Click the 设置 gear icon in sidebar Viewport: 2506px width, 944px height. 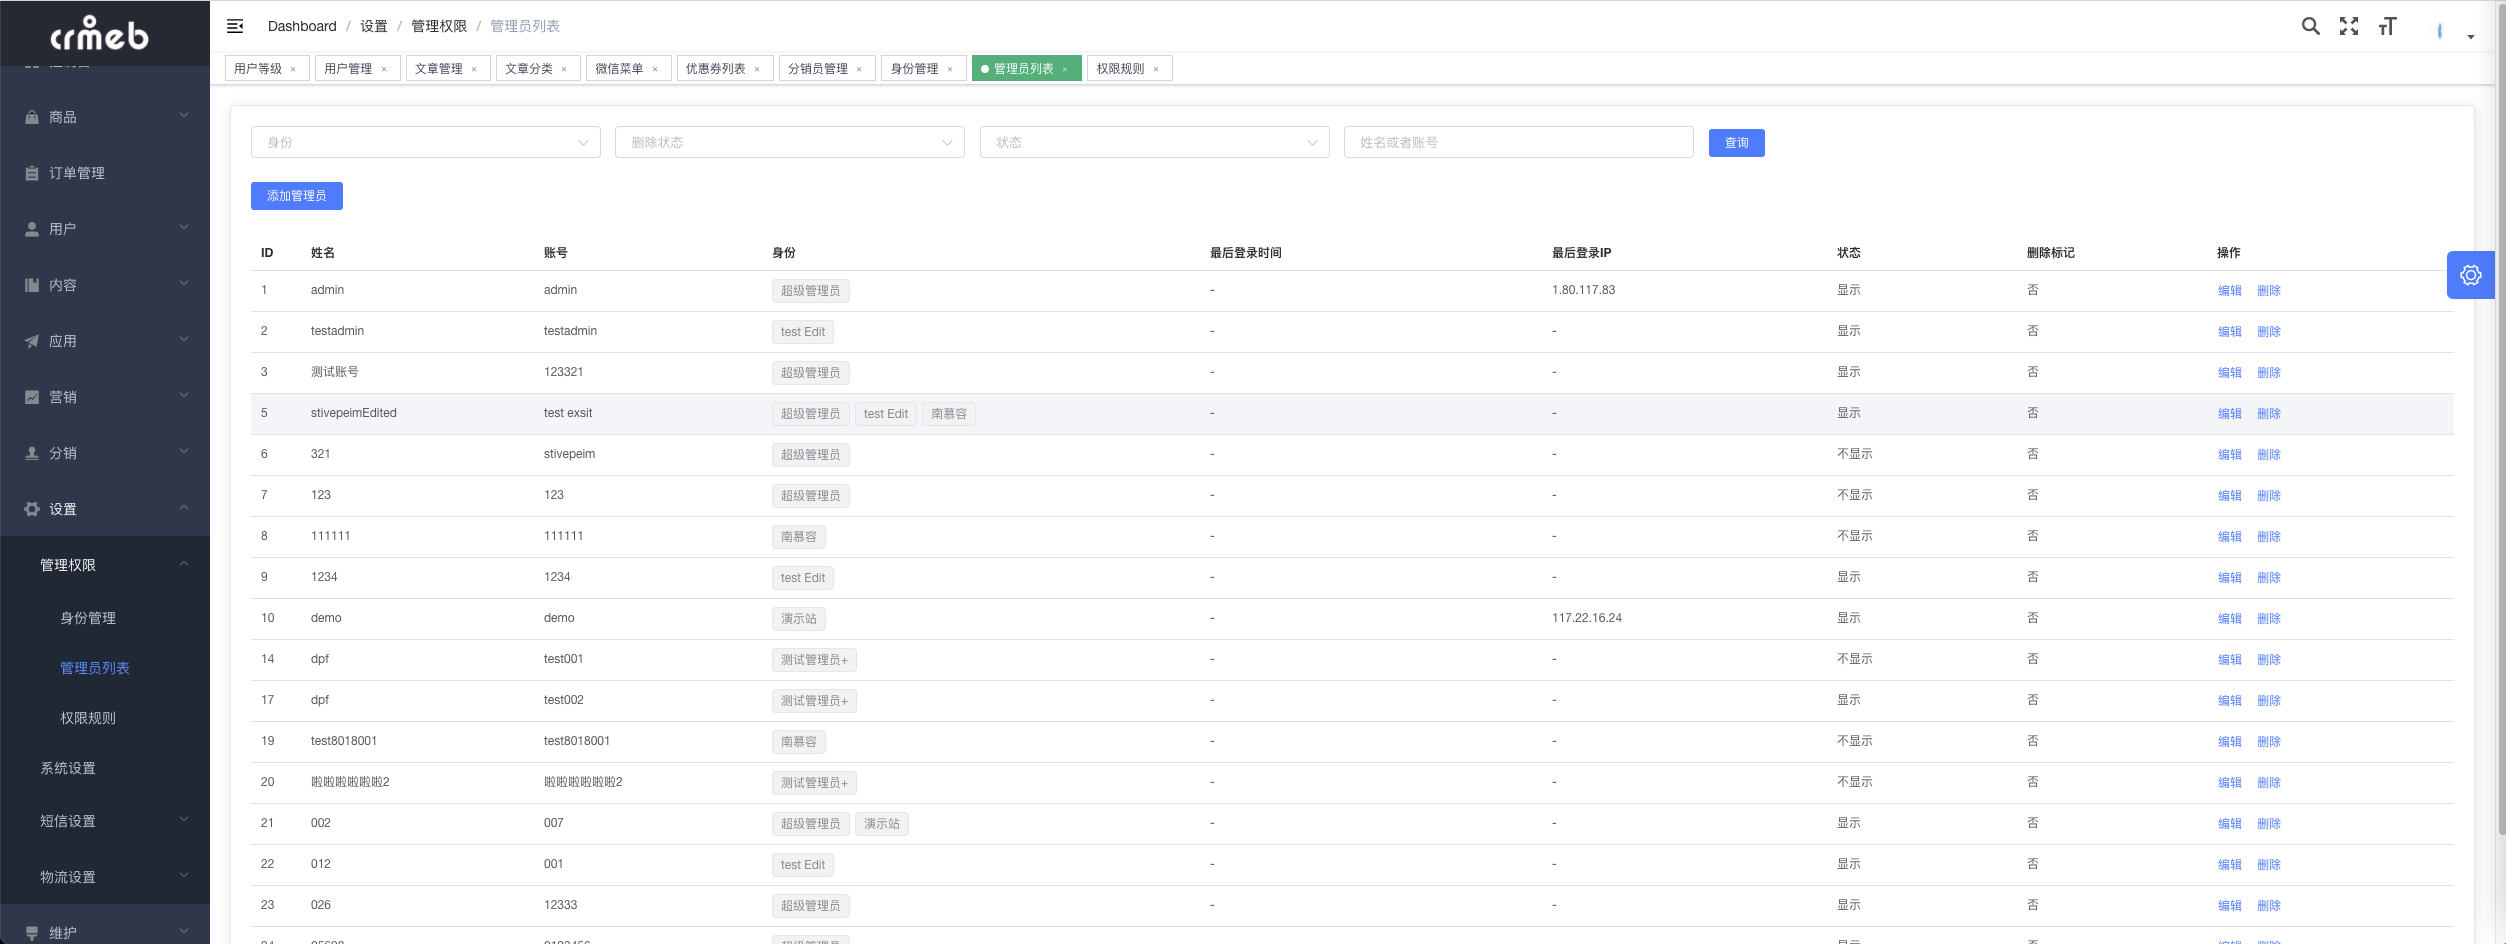(32, 509)
